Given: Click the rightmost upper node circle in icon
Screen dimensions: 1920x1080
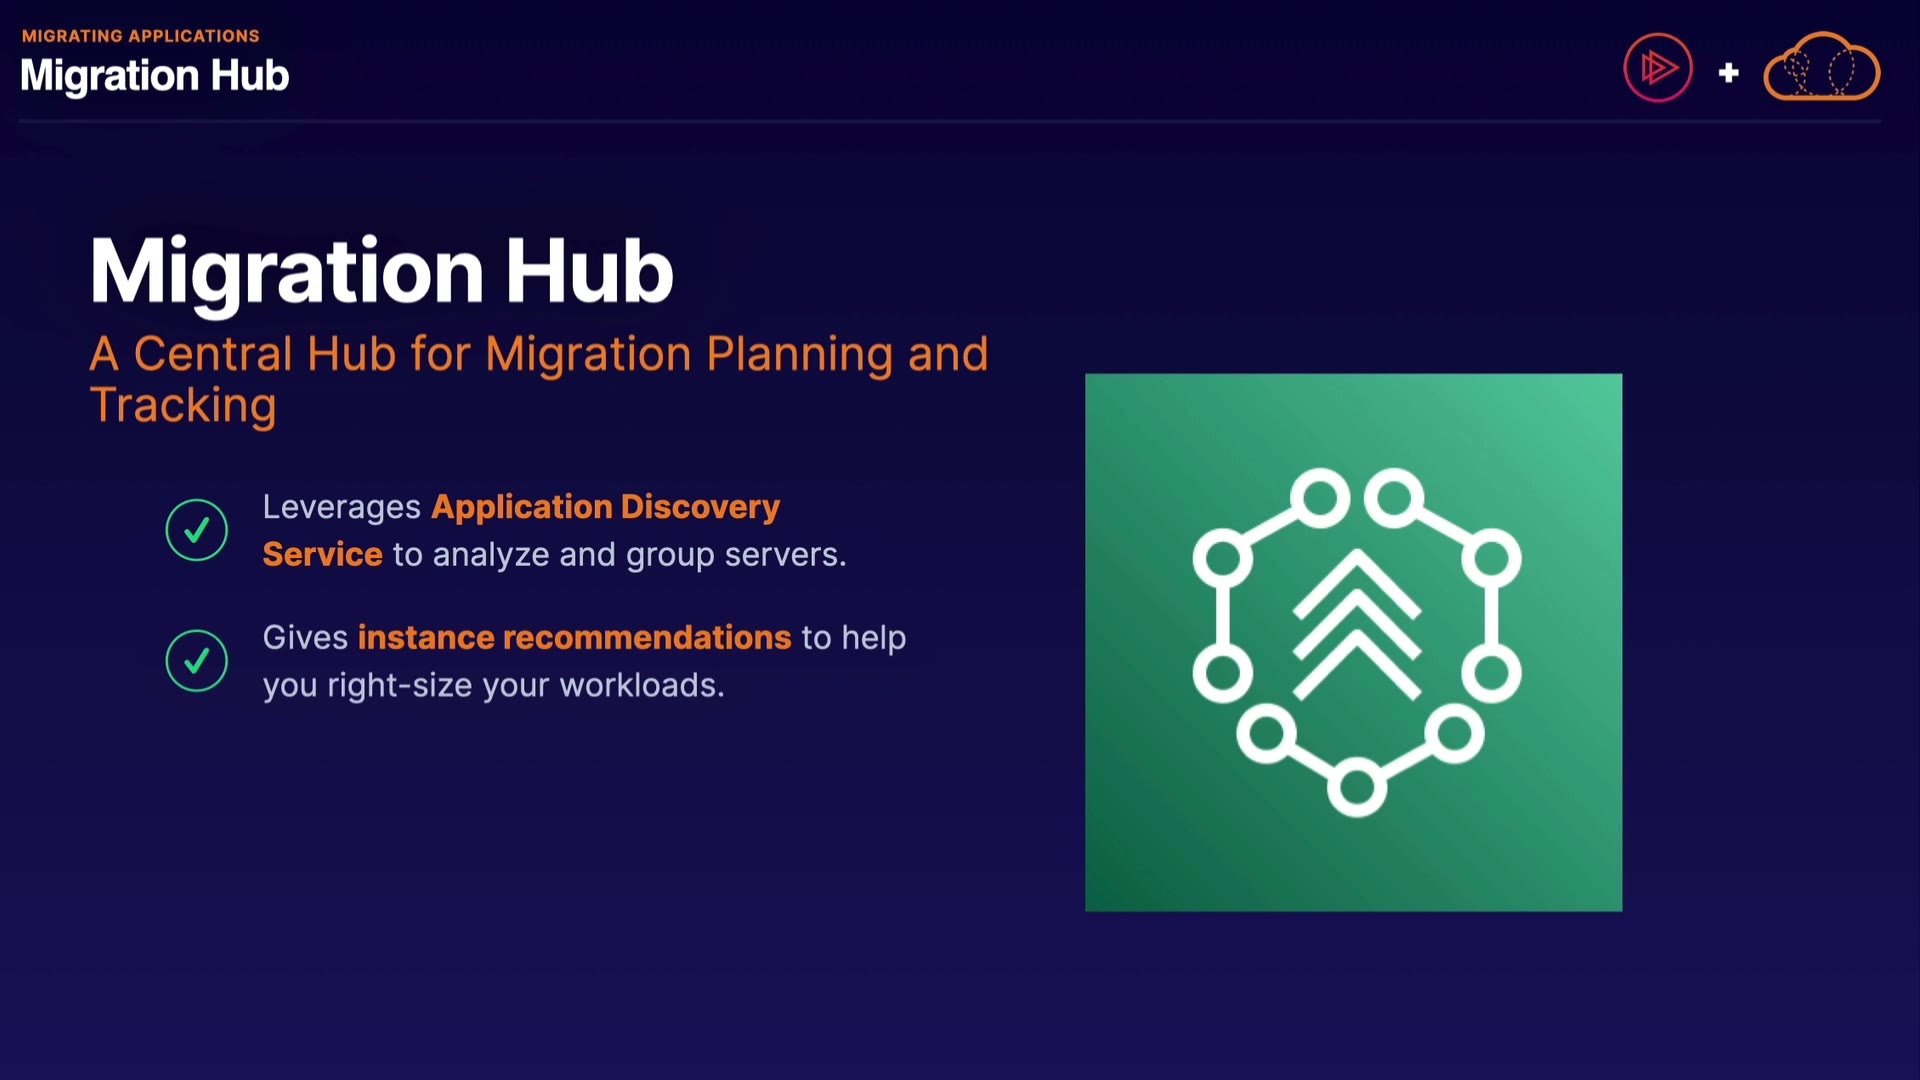Looking at the screenshot, I should click(1491, 558).
